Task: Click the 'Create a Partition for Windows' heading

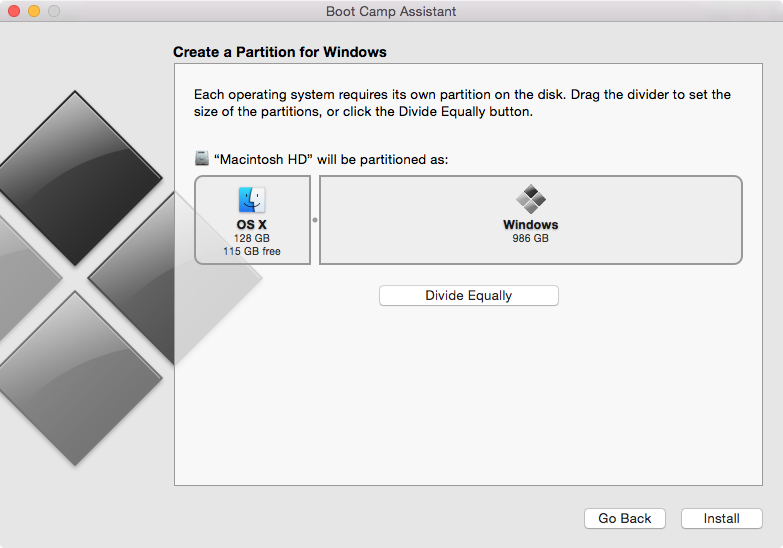Action: 280,52
